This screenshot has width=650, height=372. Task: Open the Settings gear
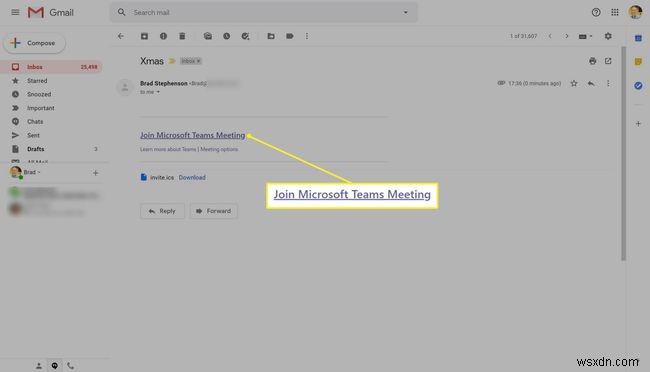[x=608, y=36]
